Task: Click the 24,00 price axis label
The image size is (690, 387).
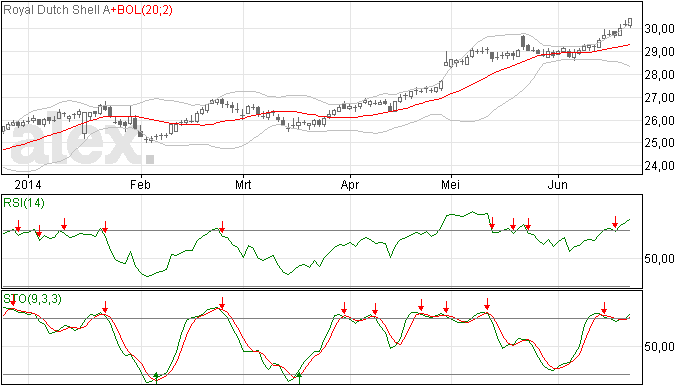Action: pos(660,166)
